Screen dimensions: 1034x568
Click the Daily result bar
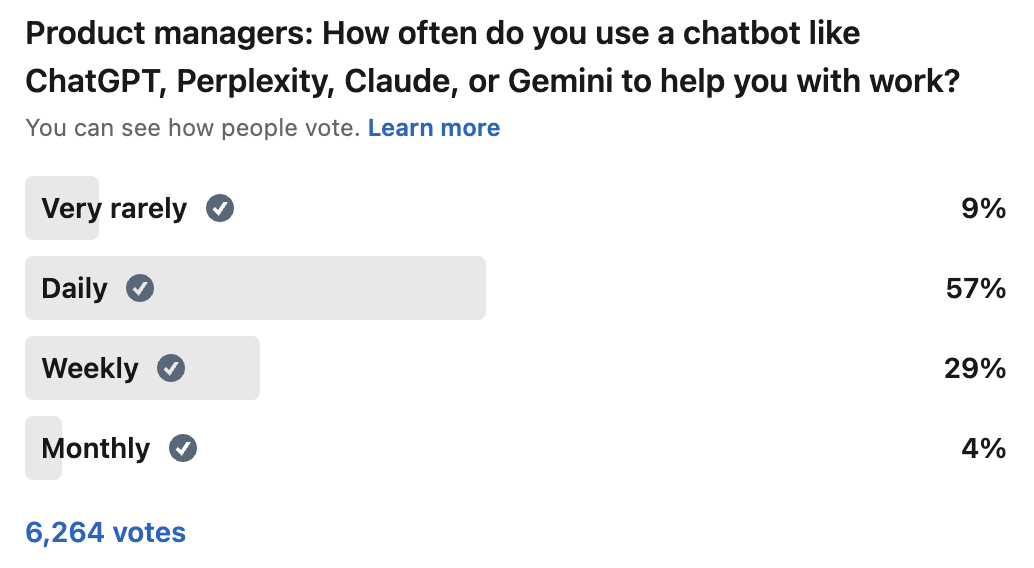pyautogui.click(x=255, y=288)
